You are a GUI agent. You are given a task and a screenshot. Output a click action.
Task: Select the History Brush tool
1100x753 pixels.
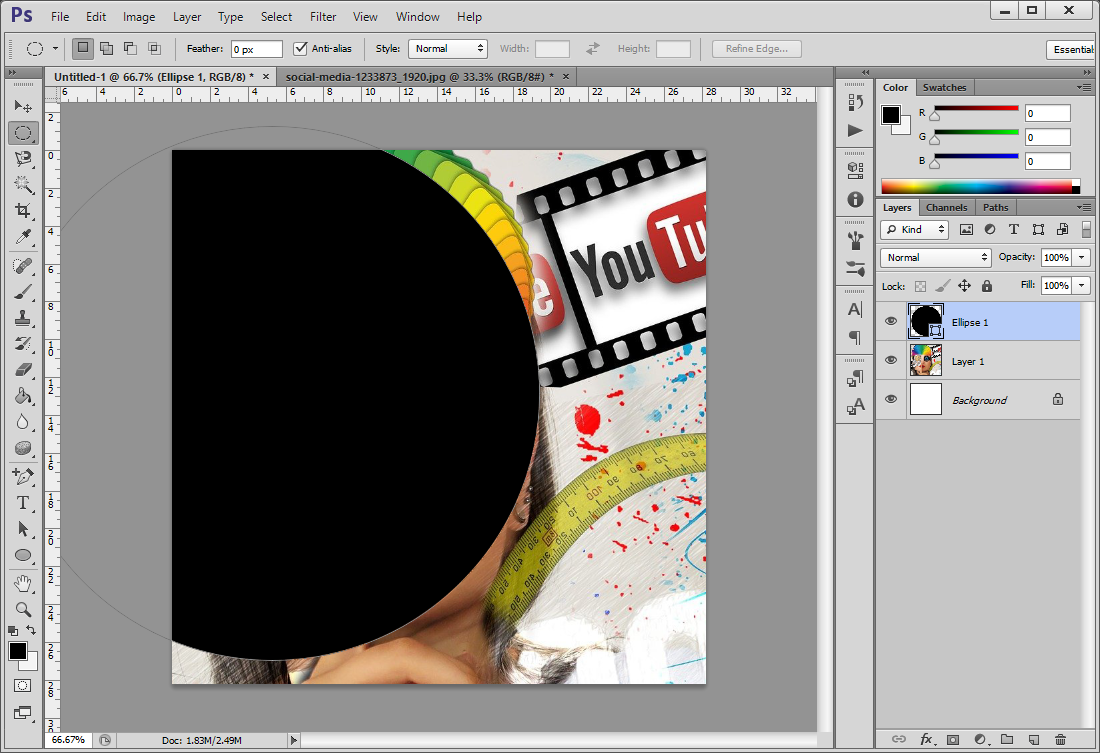coord(23,344)
